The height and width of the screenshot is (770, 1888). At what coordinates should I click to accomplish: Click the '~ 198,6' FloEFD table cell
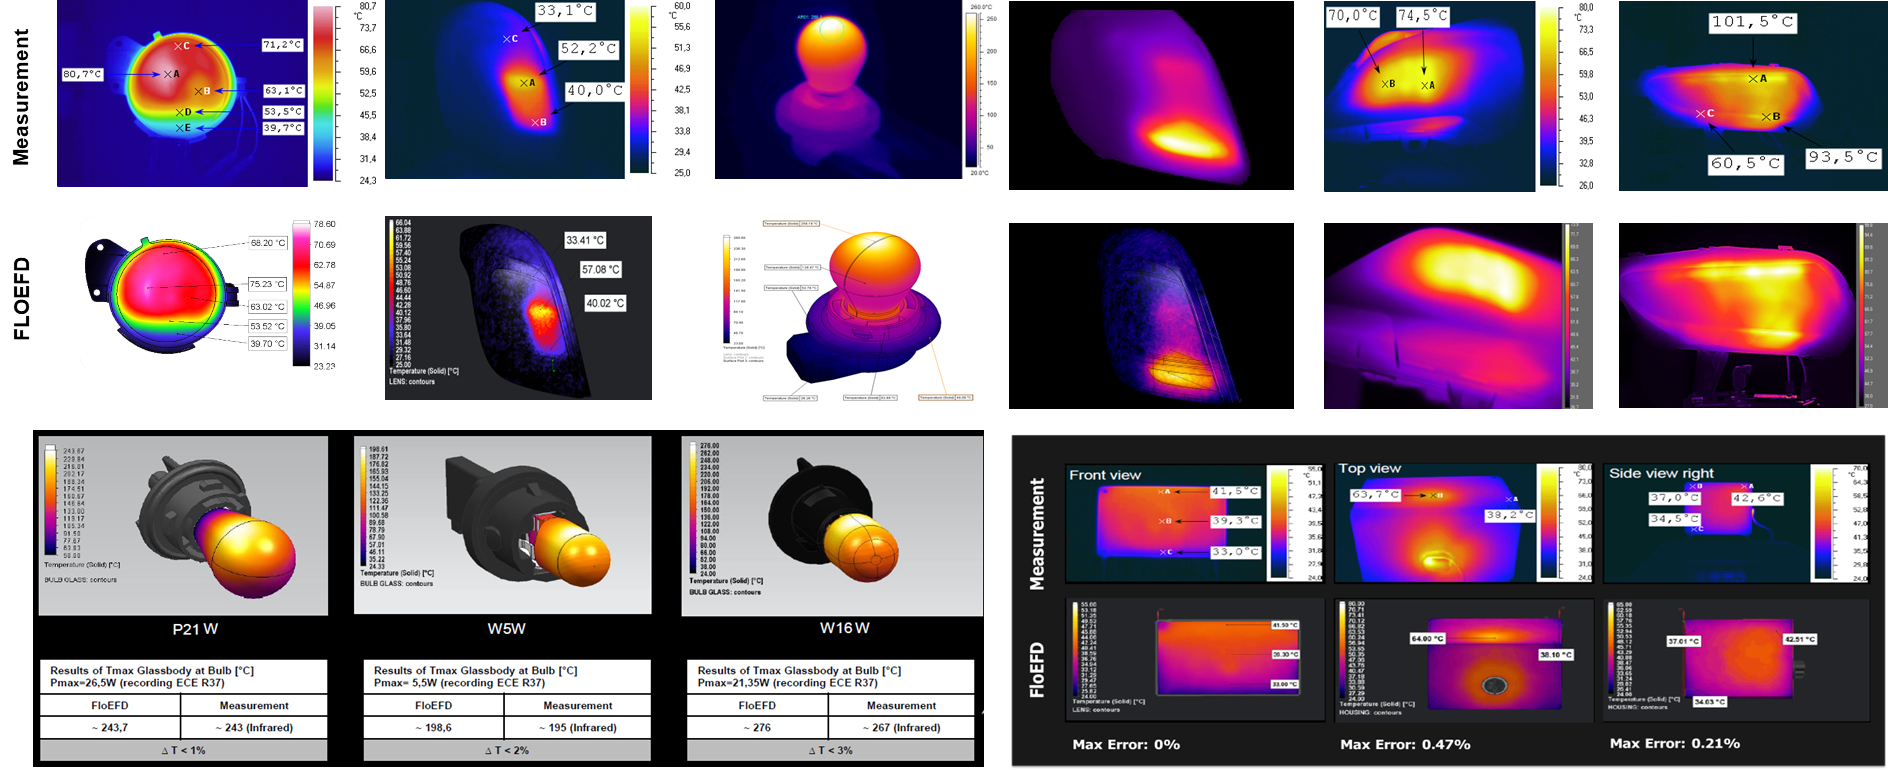coord(433,728)
